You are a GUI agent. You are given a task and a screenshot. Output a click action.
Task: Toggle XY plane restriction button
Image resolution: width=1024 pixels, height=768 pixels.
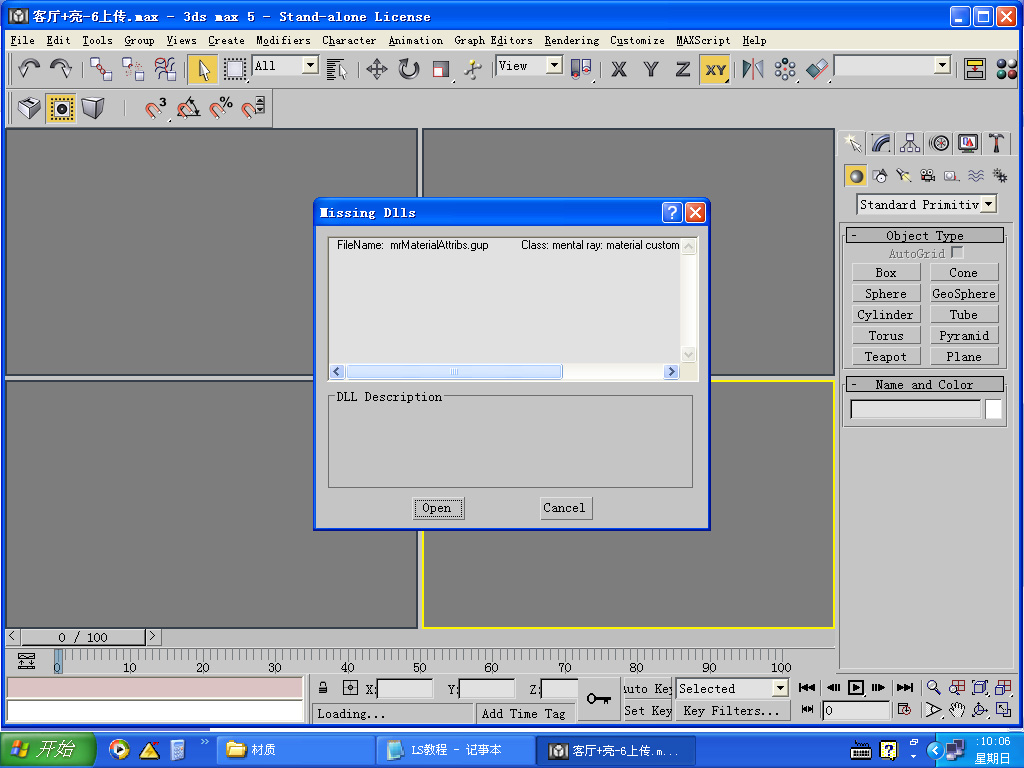(x=715, y=69)
